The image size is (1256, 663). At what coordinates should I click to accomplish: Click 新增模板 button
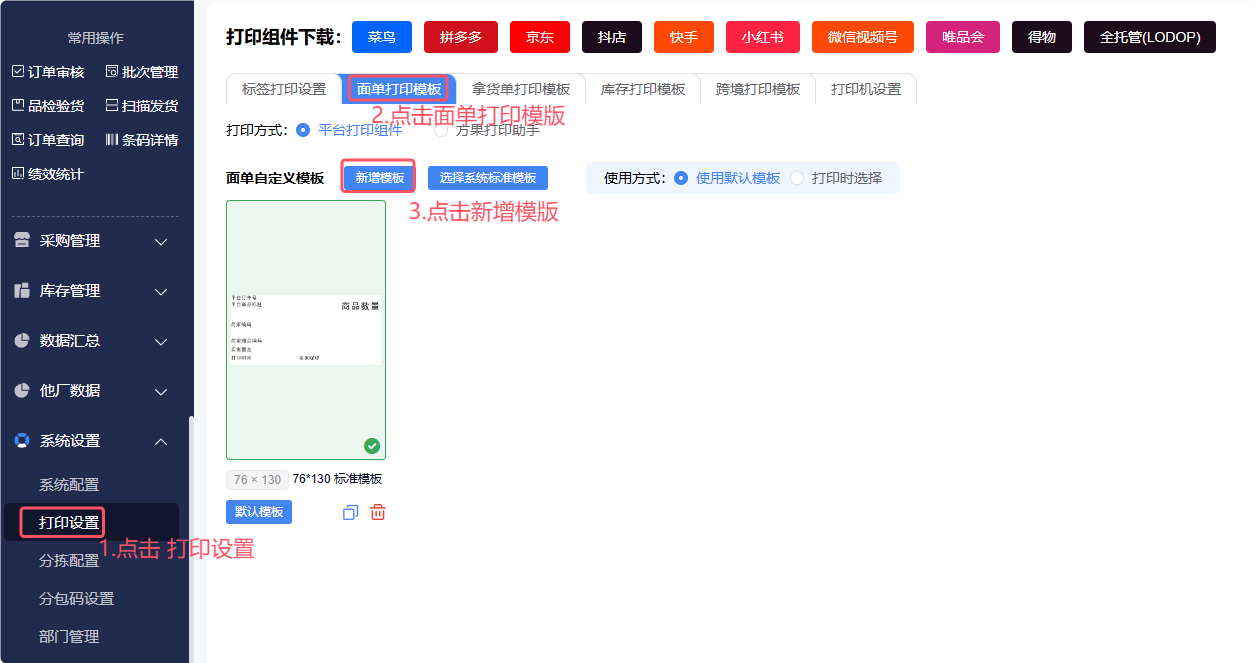coord(380,178)
